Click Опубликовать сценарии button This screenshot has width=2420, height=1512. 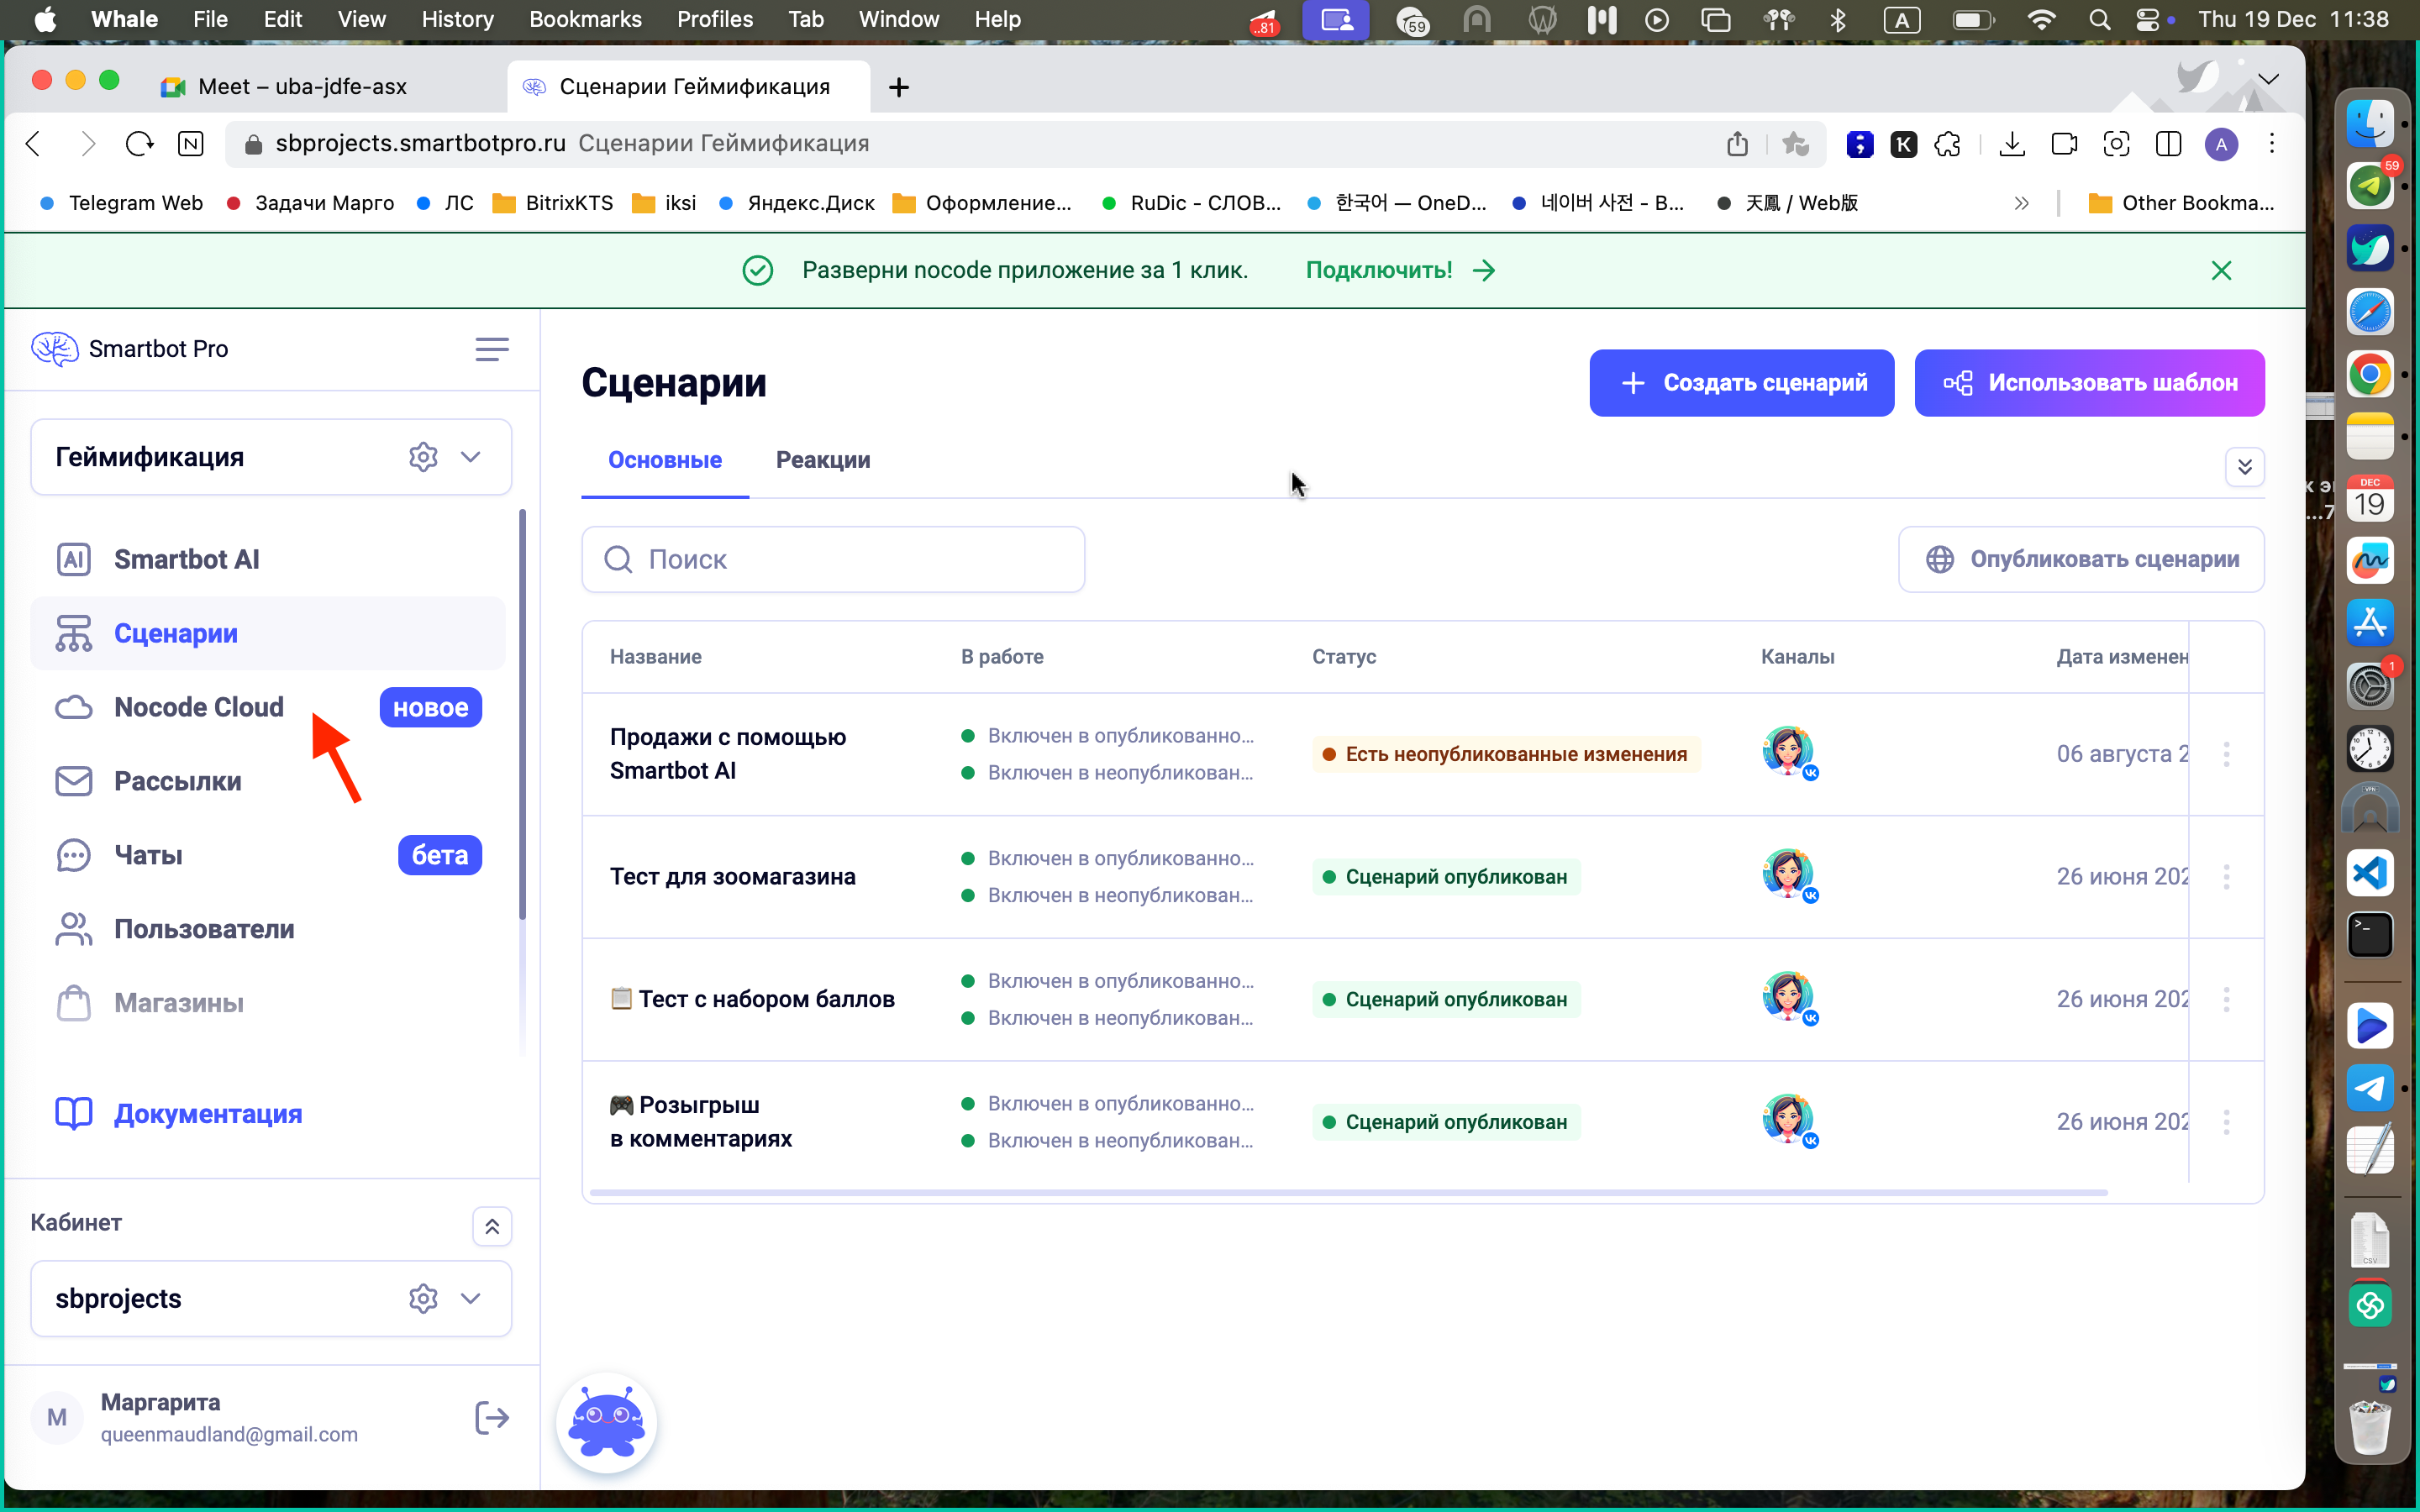point(2081,559)
